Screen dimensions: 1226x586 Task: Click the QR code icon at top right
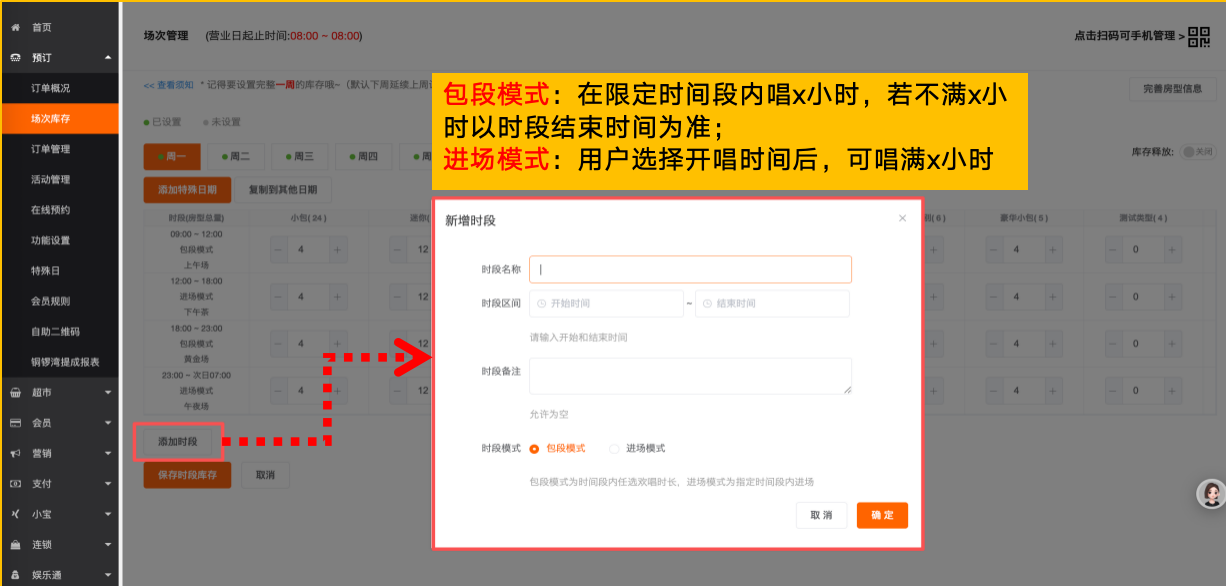coord(1199,36)
